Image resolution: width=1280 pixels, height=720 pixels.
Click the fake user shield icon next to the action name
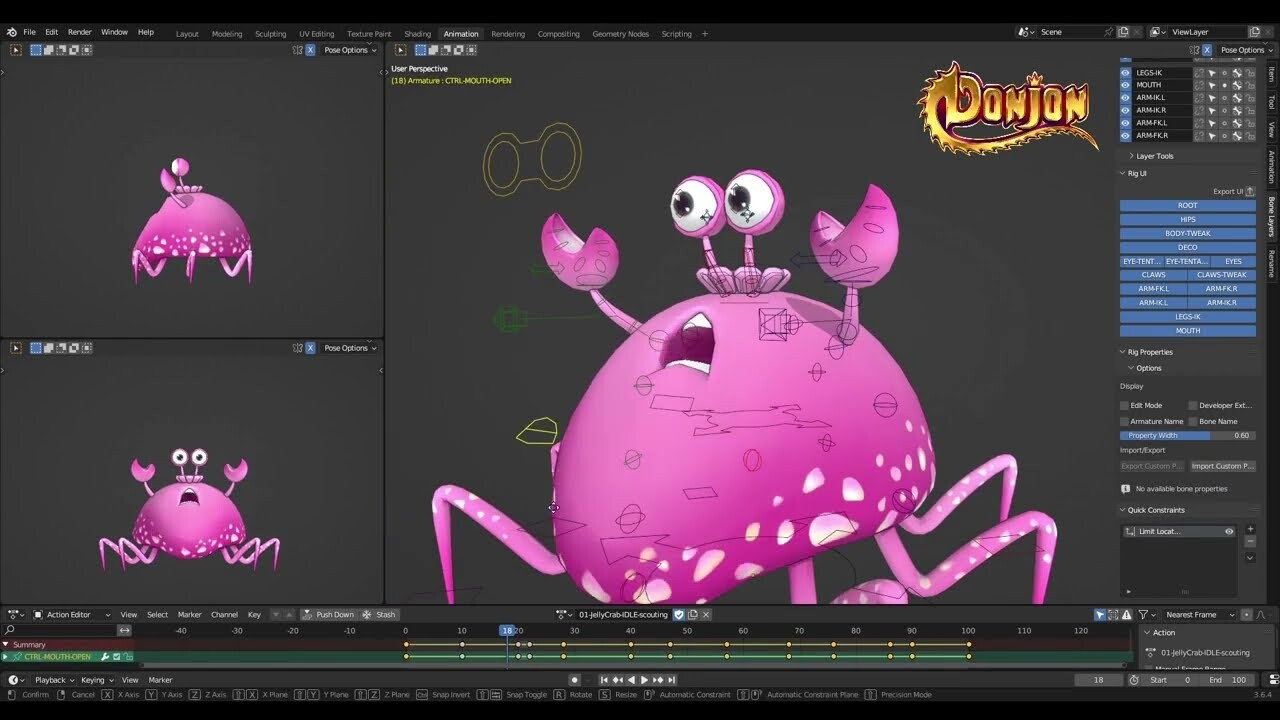click(679, 614)
